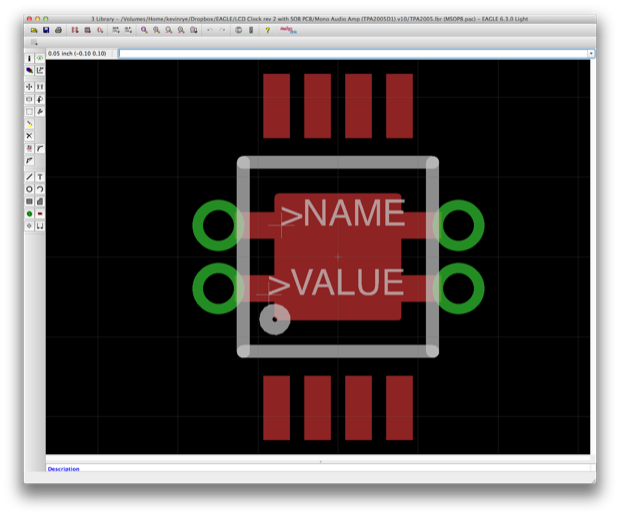Select the Mirror tool

coord(29,99)
